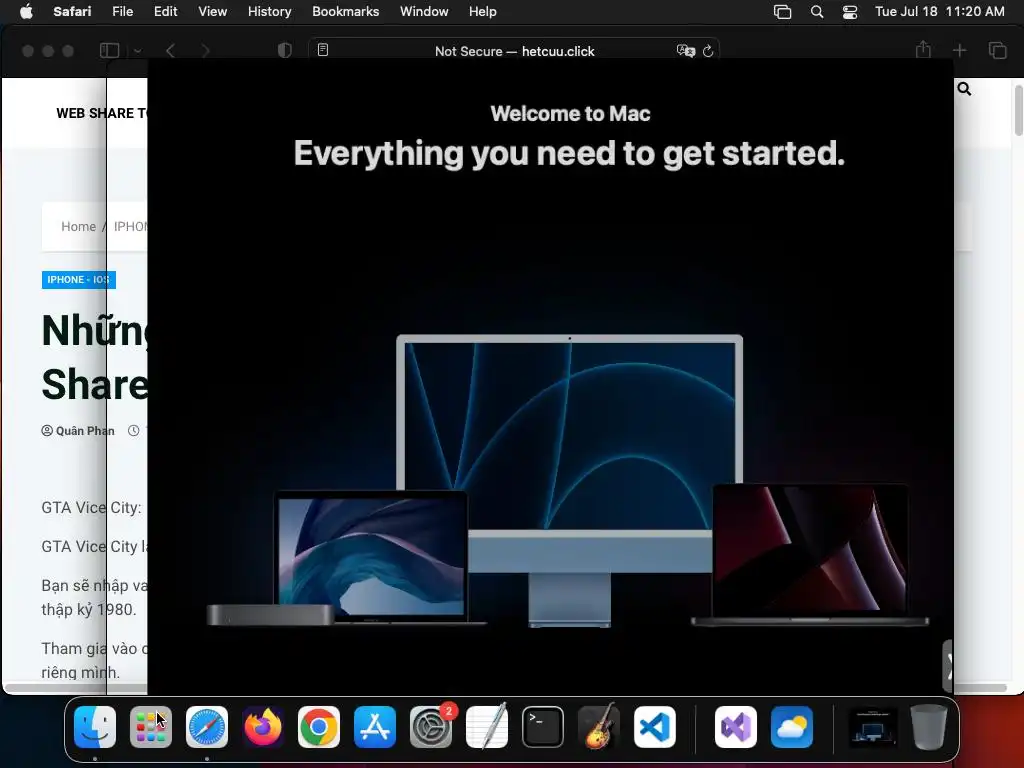The image size is (1024, 768).
Task: Open a new Safari tab
Action: click(959, 50)
